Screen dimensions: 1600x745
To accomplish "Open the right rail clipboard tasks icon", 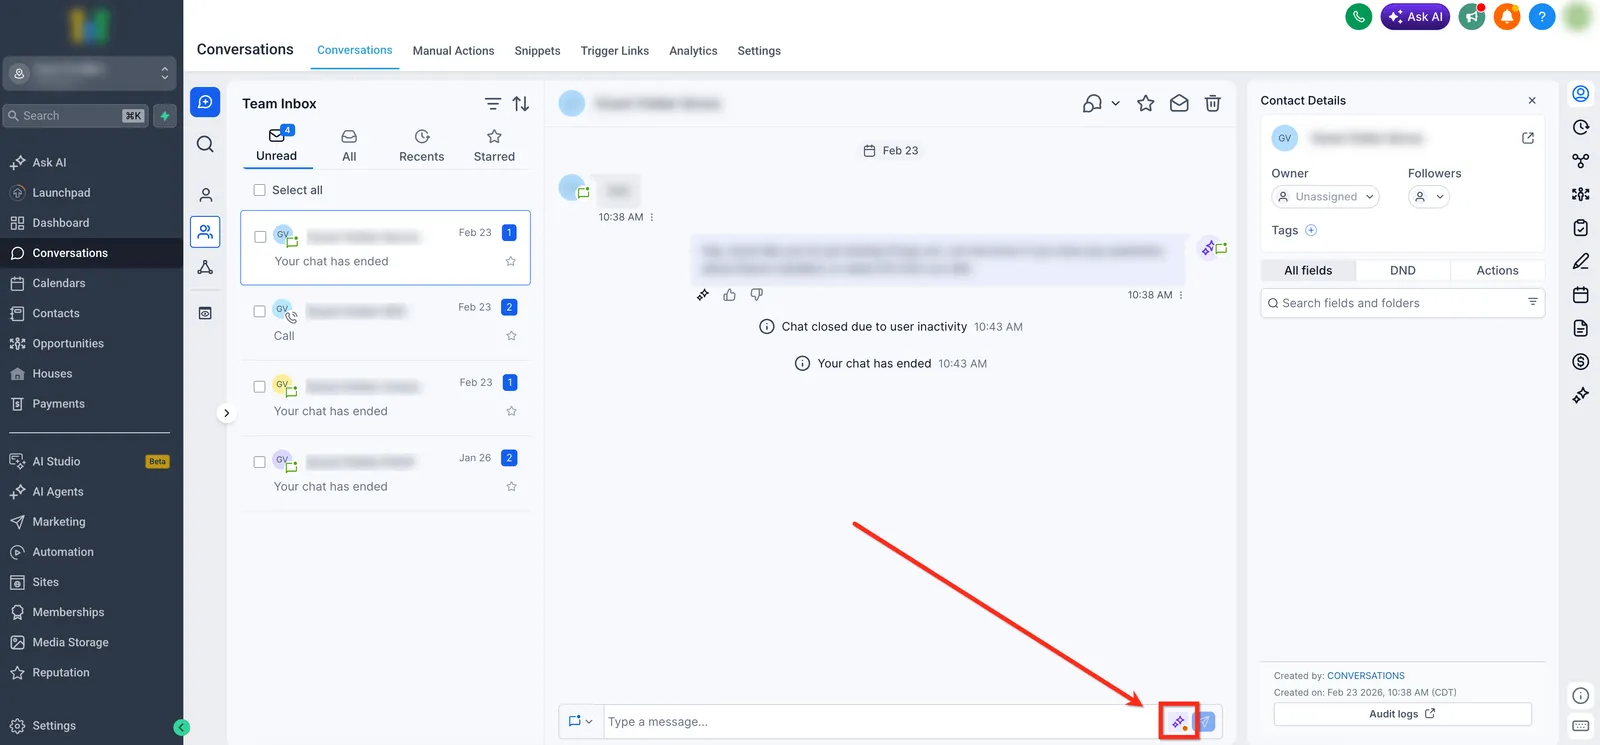I will [1581, 228].
